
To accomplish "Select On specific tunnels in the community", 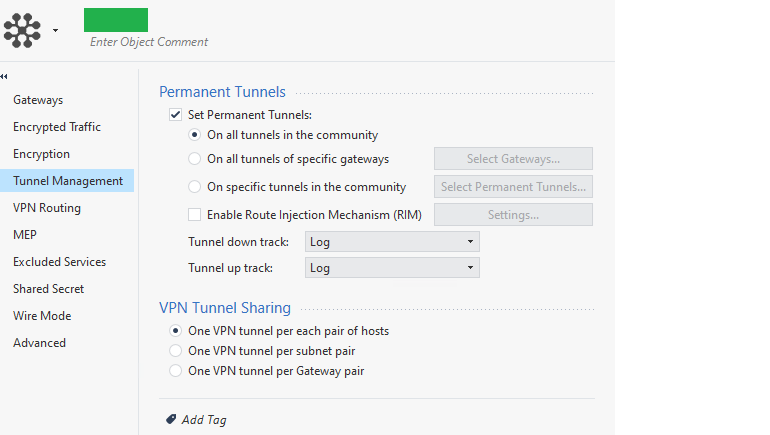I will coord(194,187).
